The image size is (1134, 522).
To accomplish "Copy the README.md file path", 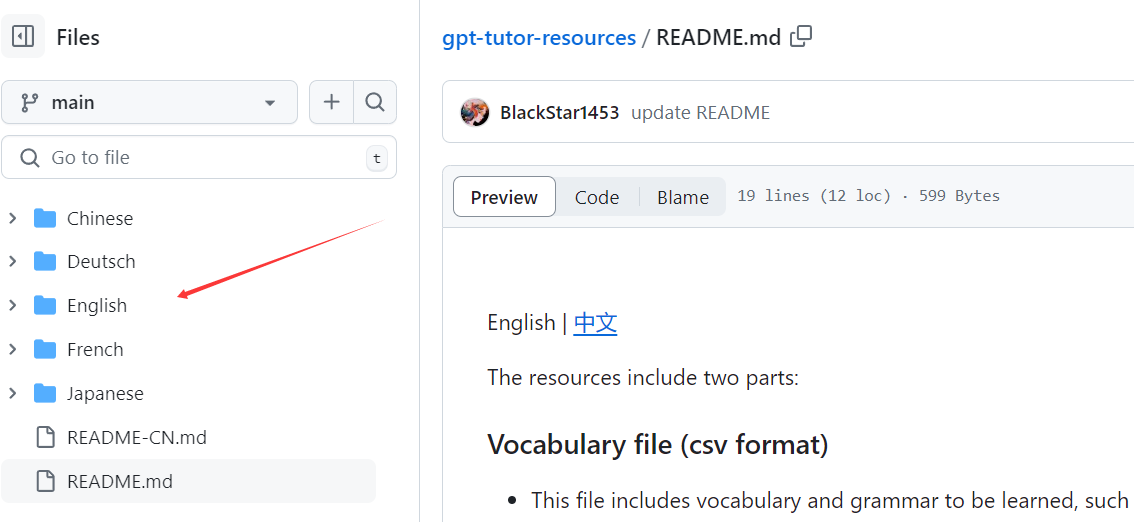I will (x=801, y=37).
